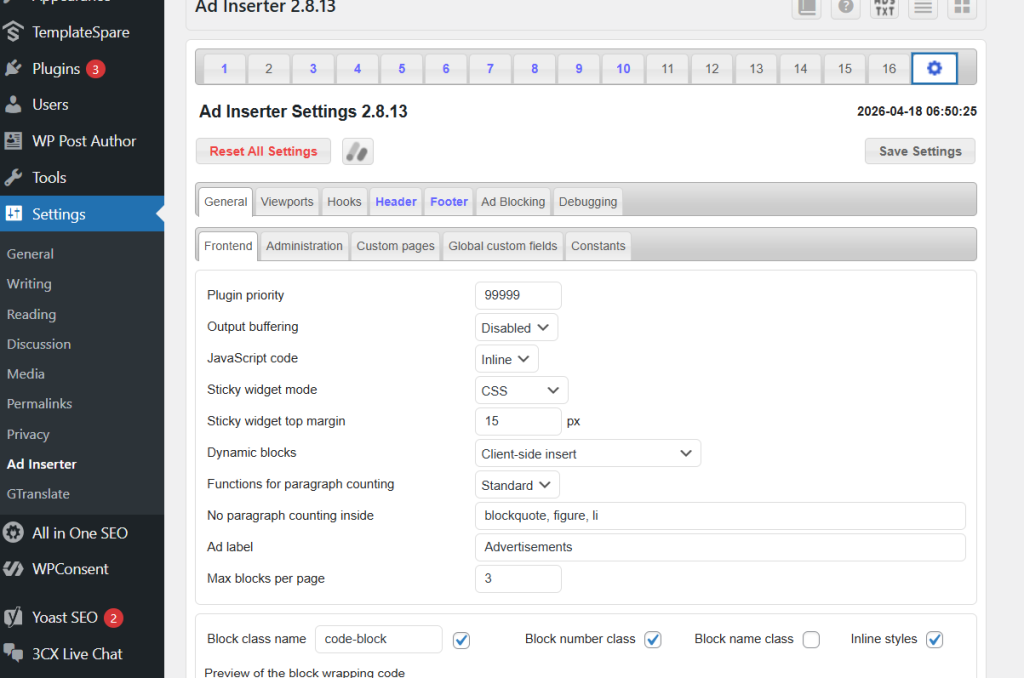Click the help question mark icon
The image size is (1024, 678).
coord(846,7)
